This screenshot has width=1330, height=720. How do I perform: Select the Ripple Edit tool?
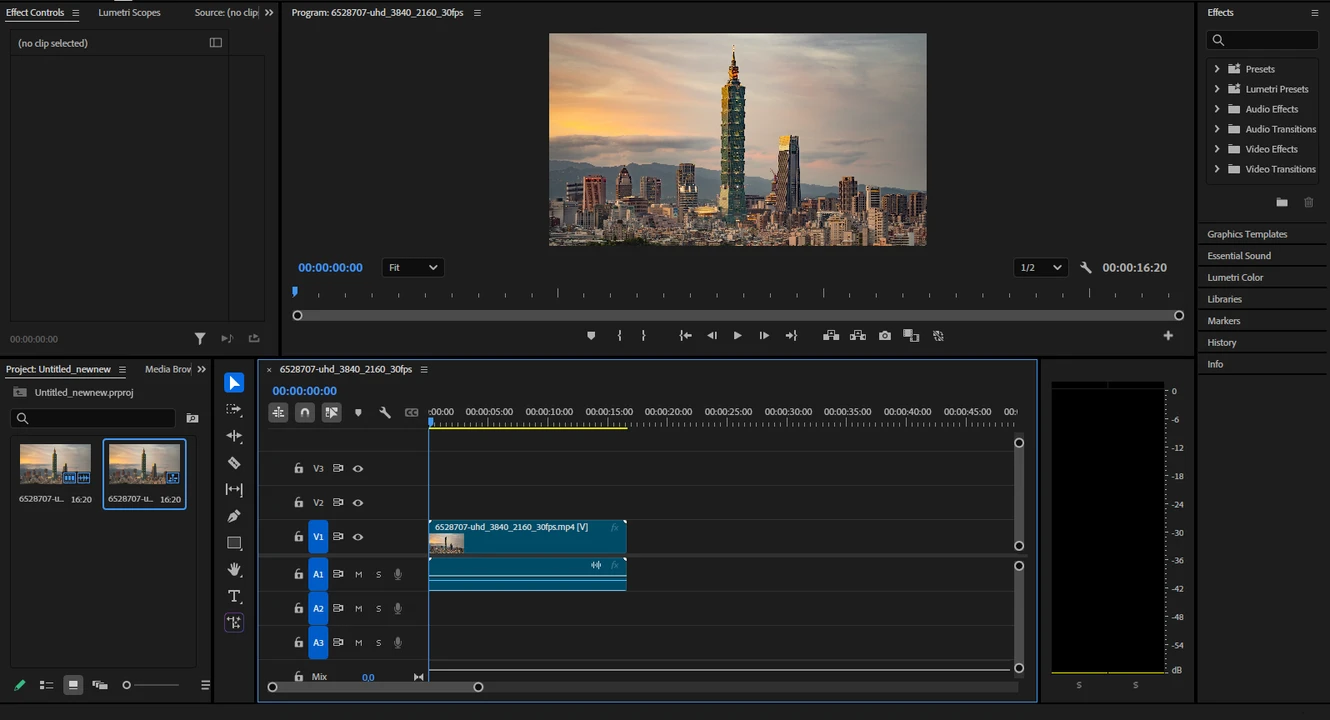234,436
